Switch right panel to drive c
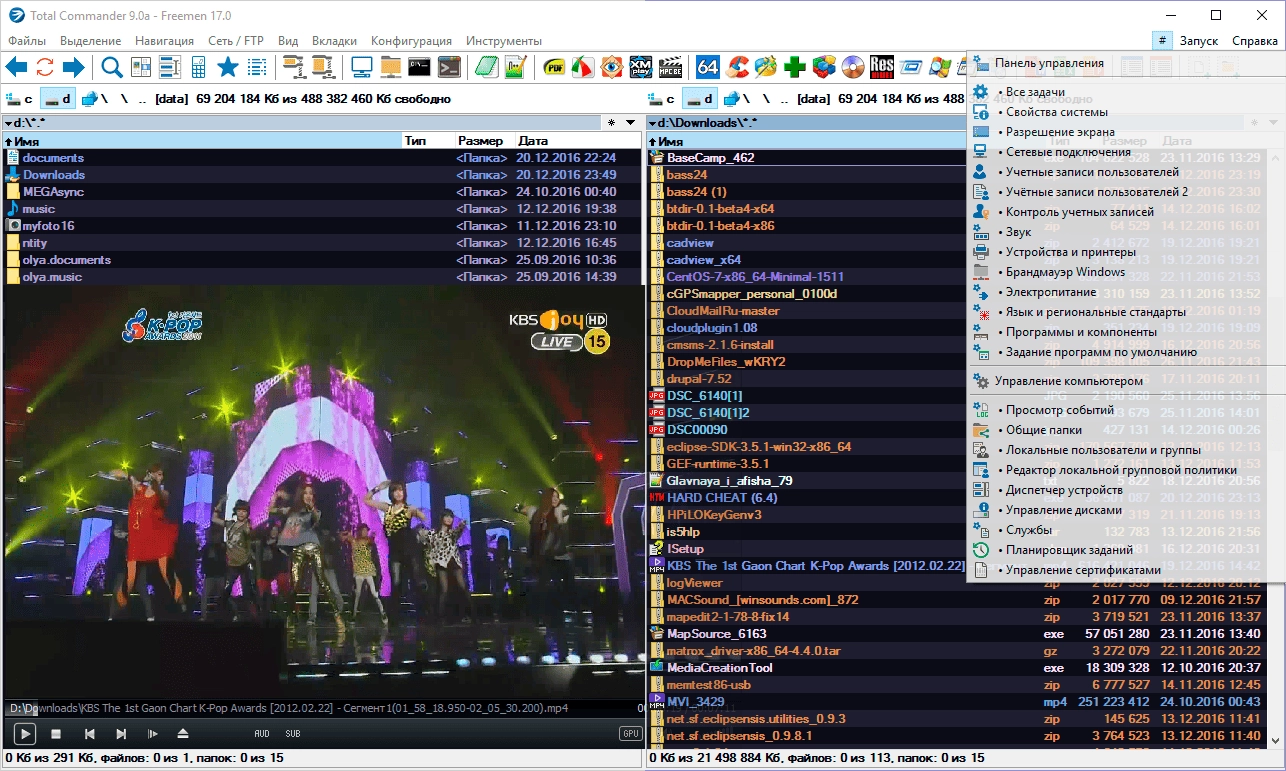Screen dimensions: 1286x771 pos(662,99)
